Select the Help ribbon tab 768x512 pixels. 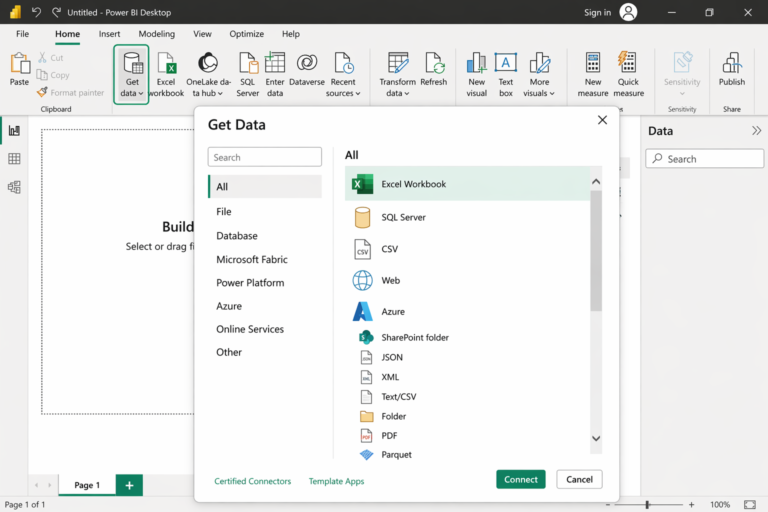(x=290, y=34)
